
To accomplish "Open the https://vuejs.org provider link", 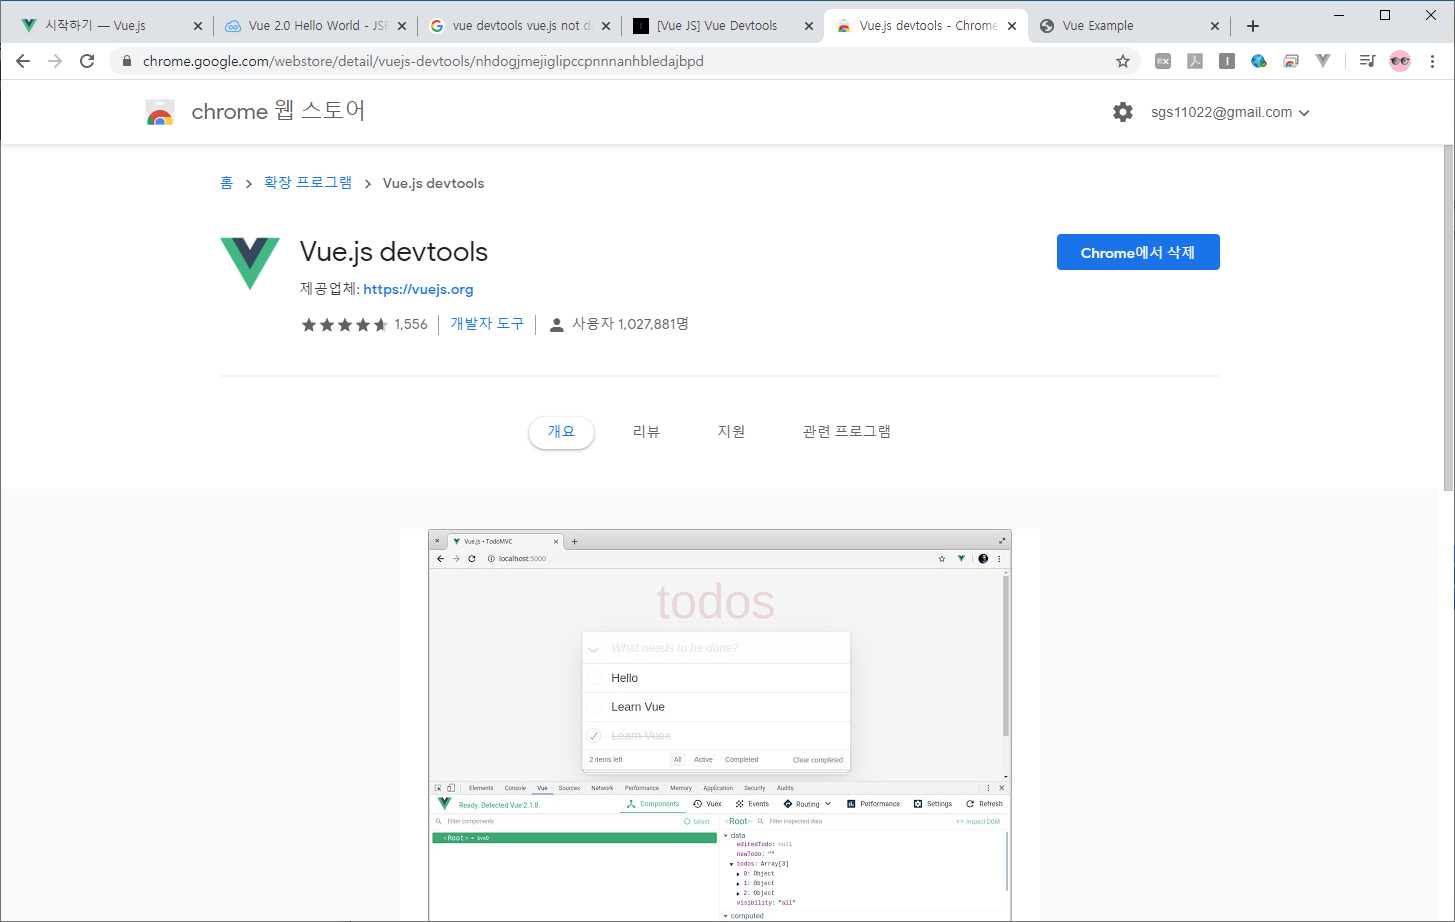I will coord(418,289).
